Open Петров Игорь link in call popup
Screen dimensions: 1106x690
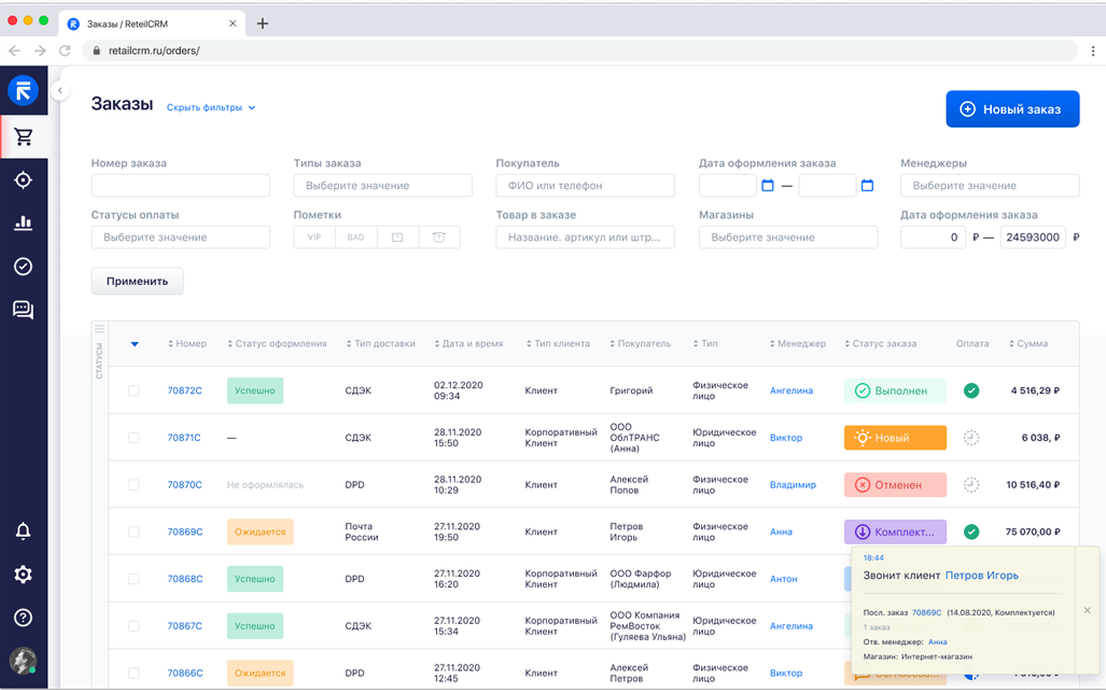coord(982,575)
